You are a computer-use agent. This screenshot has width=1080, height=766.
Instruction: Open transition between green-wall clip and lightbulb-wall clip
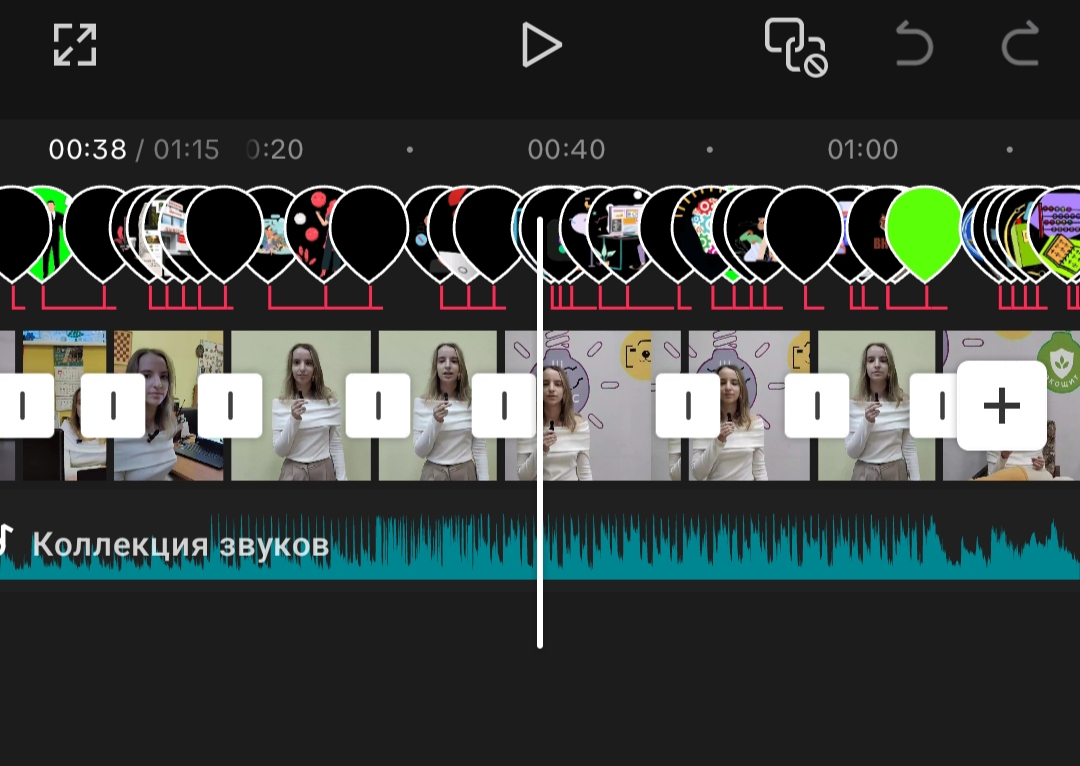point(504,405)
